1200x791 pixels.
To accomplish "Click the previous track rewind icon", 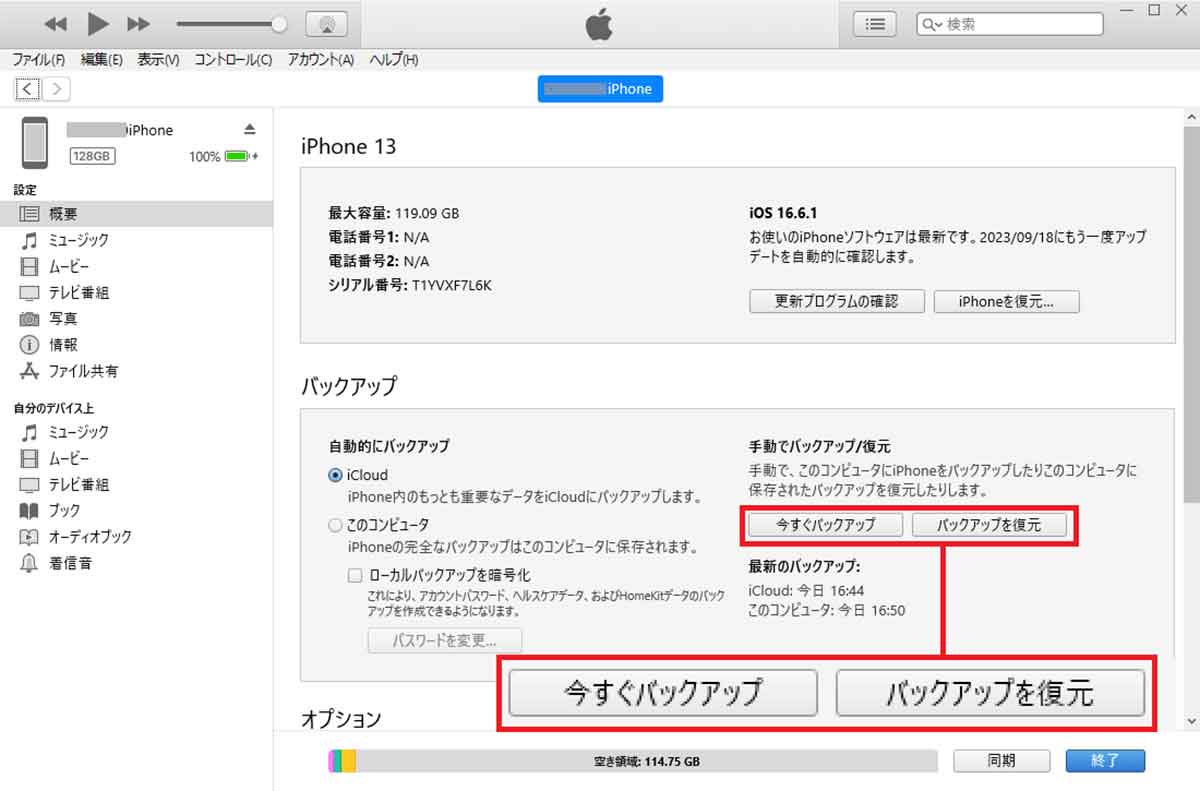I will coord(57,23).
